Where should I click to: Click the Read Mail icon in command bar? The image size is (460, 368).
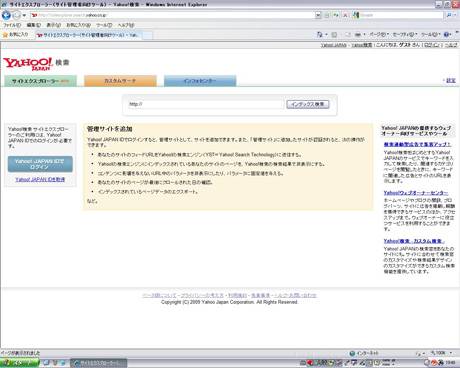pos(348,34)
